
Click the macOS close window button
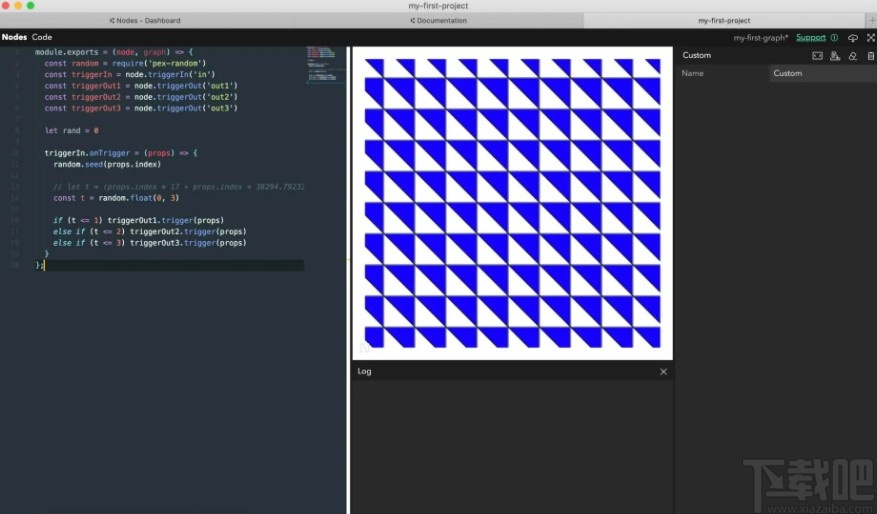click(5, 6)
